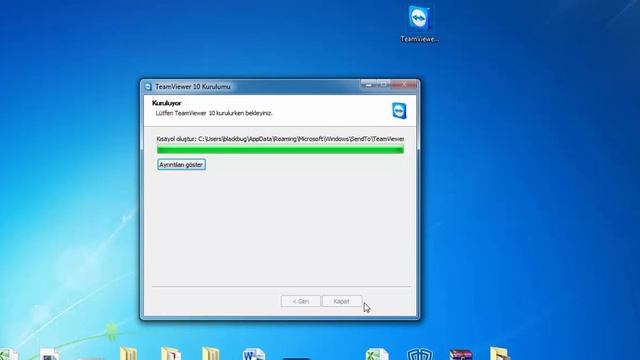The image size is (640, 360).
Task: Click the '< Geri' back button
Action: pyautogui.click(x=300, y=301)
